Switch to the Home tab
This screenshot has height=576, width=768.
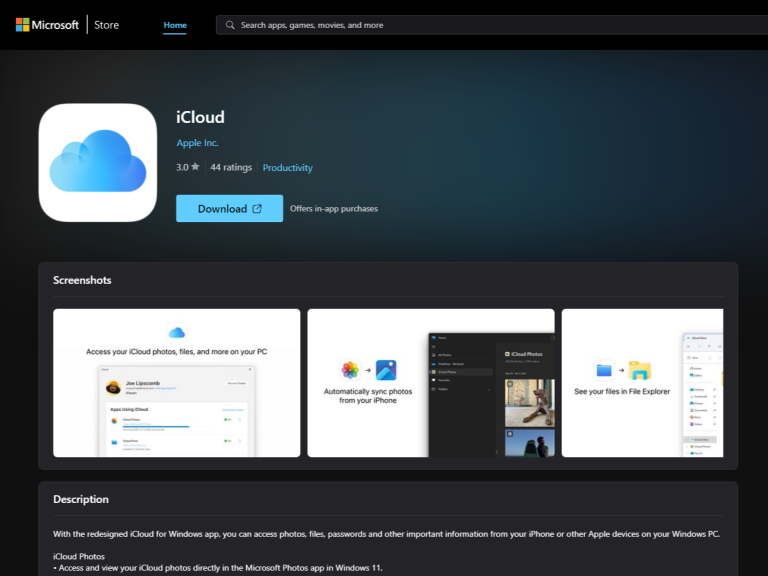coord(175,25)
